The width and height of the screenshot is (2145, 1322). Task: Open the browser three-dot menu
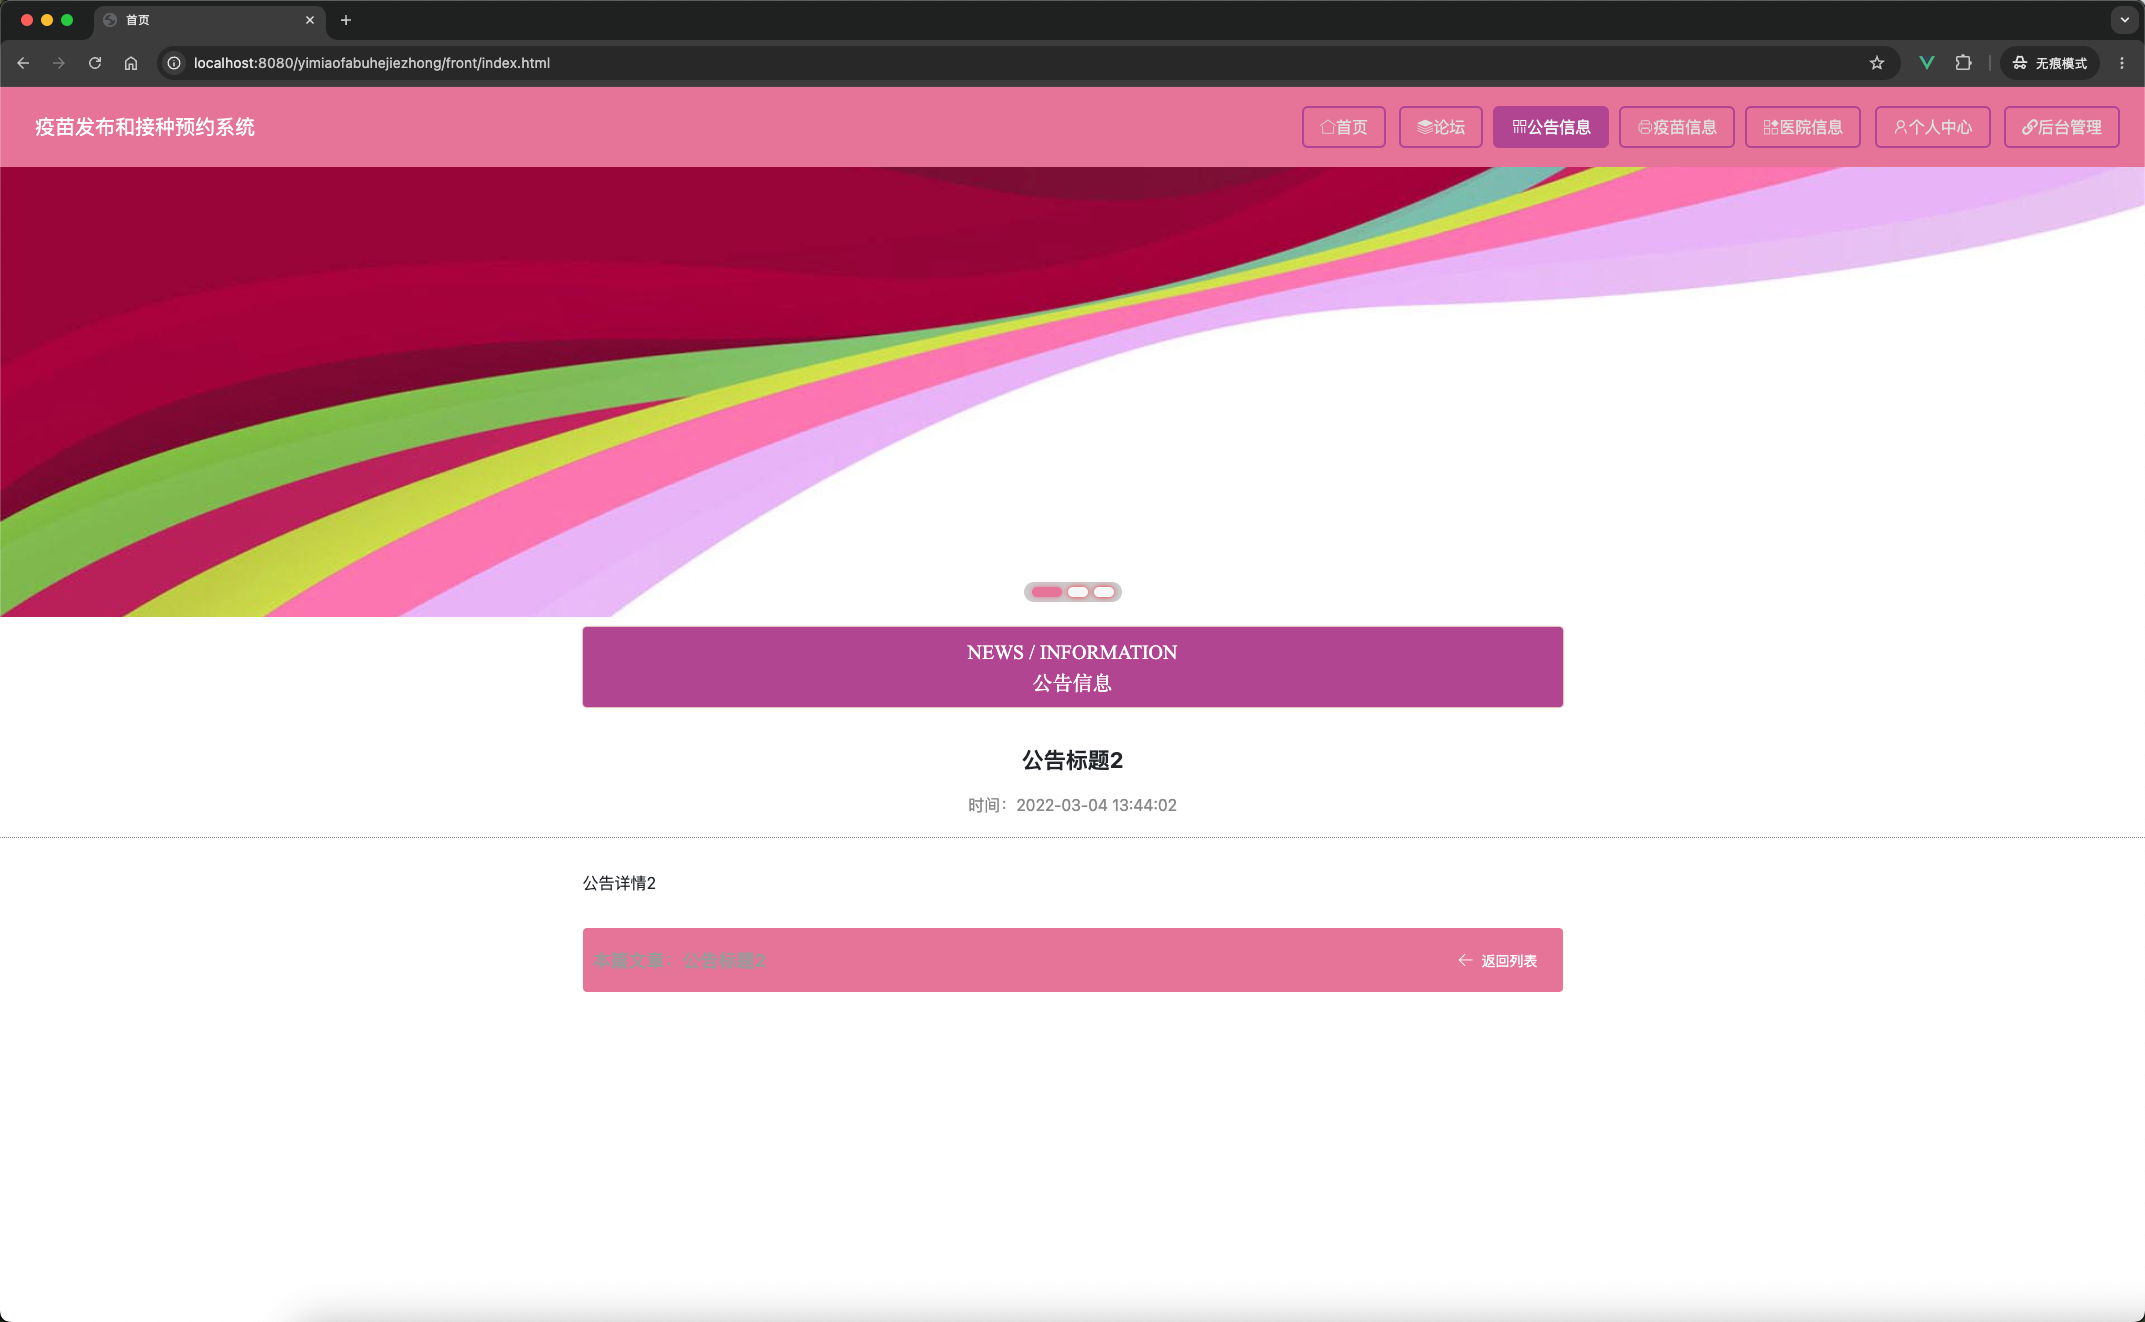(x=2122, y=63)
